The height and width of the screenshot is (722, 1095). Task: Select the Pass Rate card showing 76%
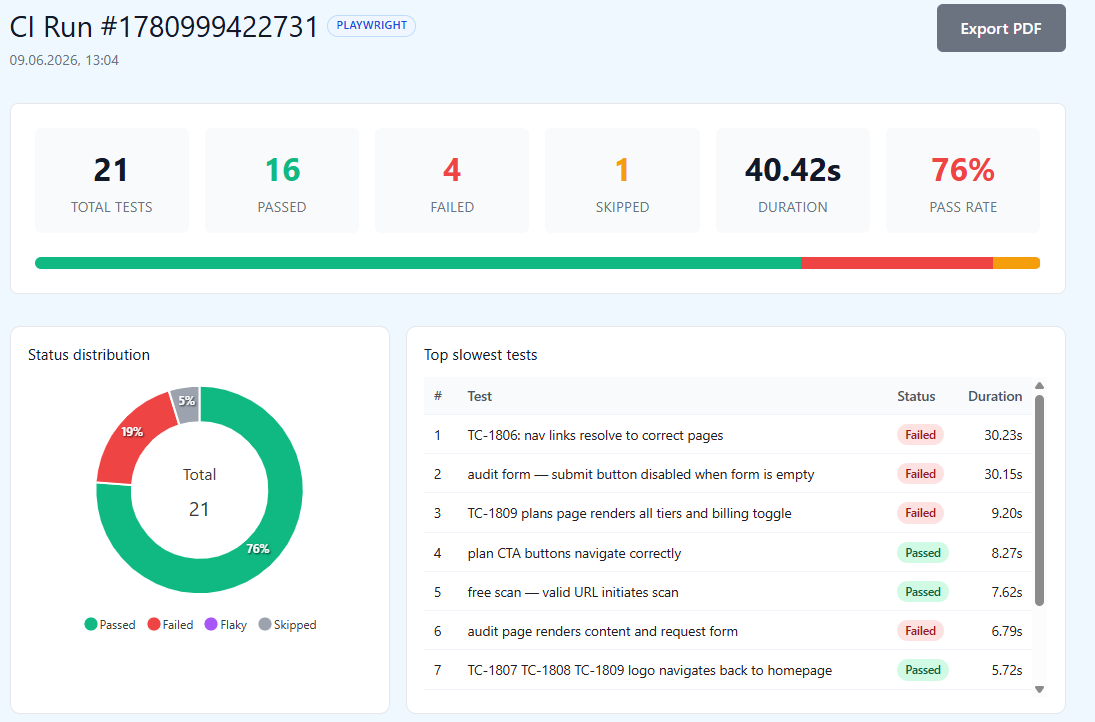(963, 180)
